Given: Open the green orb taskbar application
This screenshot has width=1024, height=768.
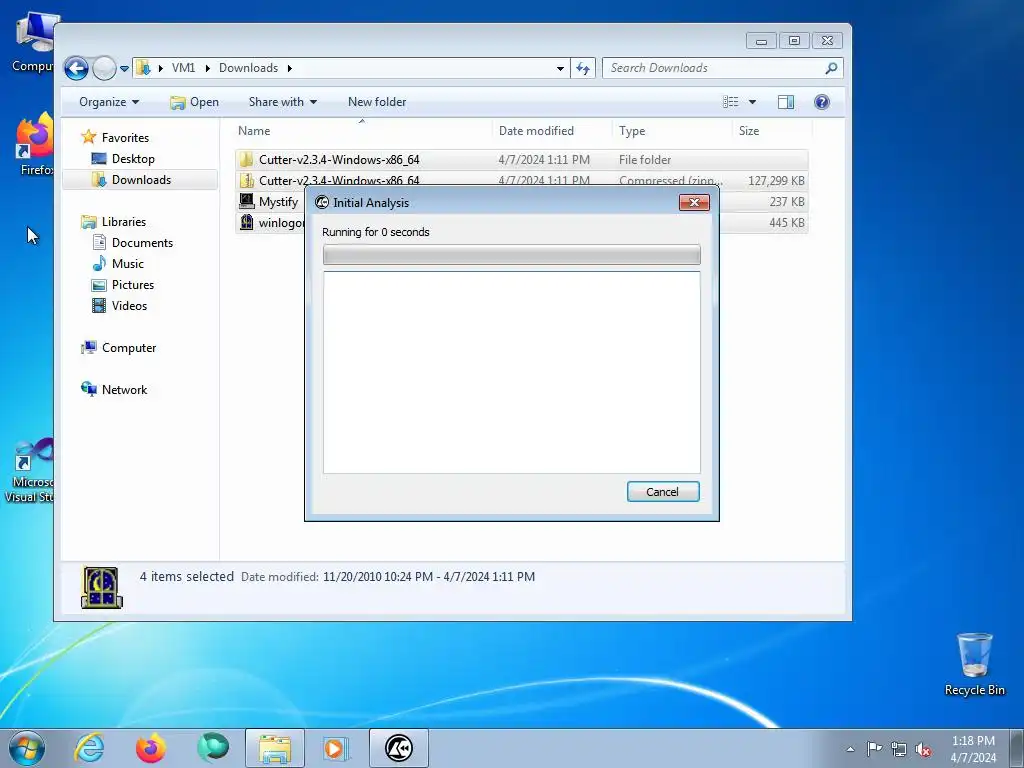Looking at the screenshot, I should click(213, 748).
